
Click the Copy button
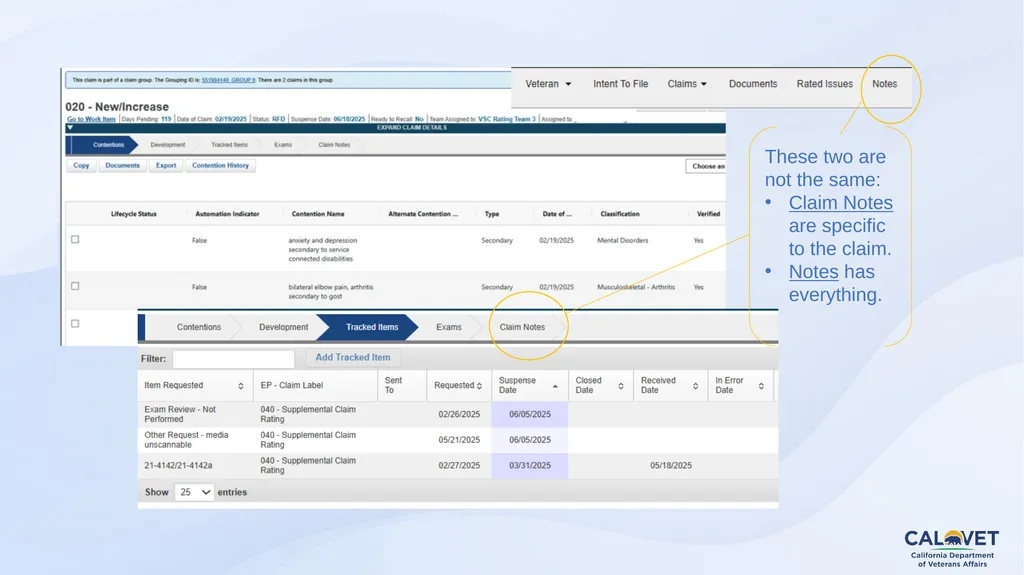point(81,165)
